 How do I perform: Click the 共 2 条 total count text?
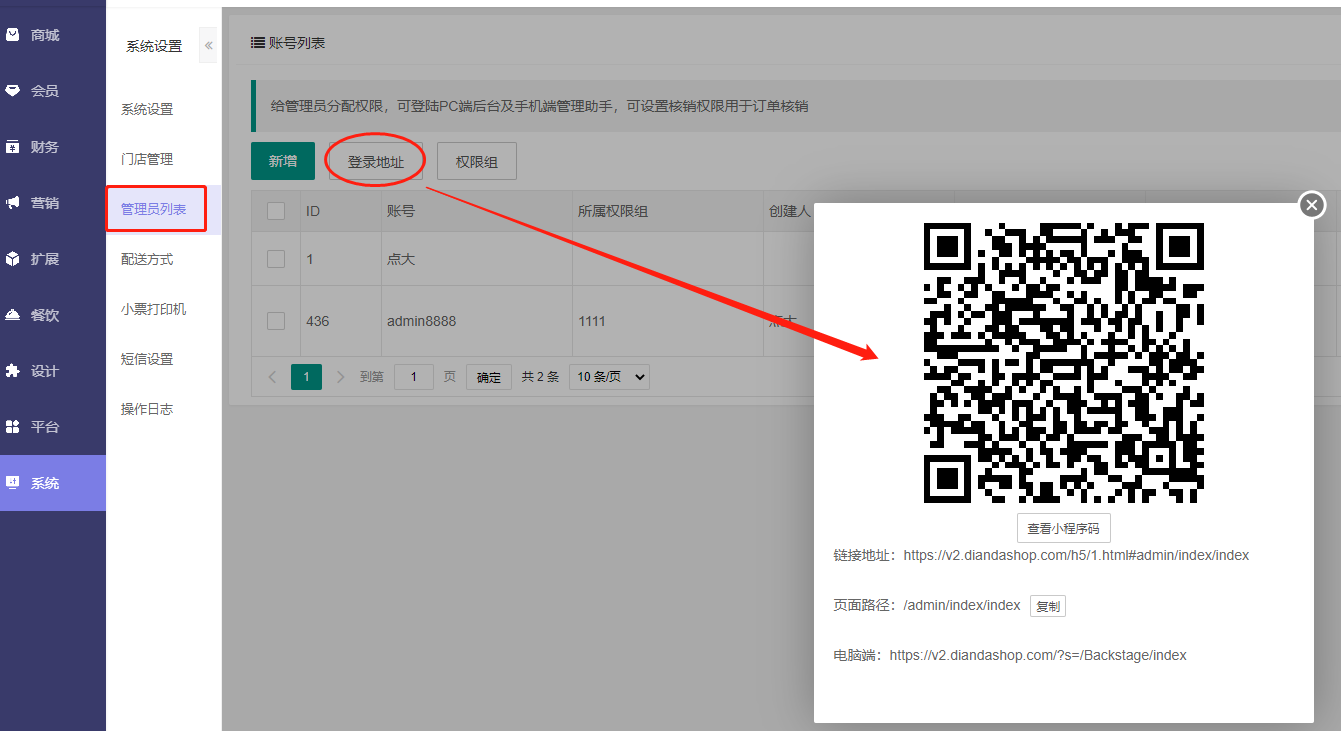(540, 377)
